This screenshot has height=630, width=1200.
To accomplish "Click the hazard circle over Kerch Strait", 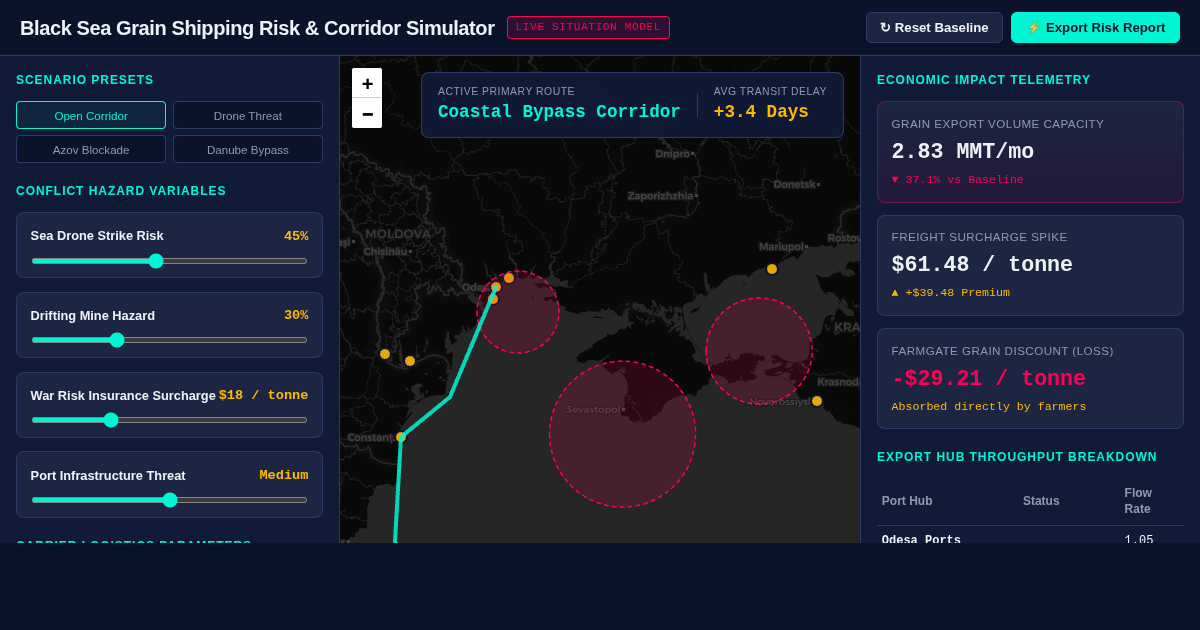I will click(759, 351).
